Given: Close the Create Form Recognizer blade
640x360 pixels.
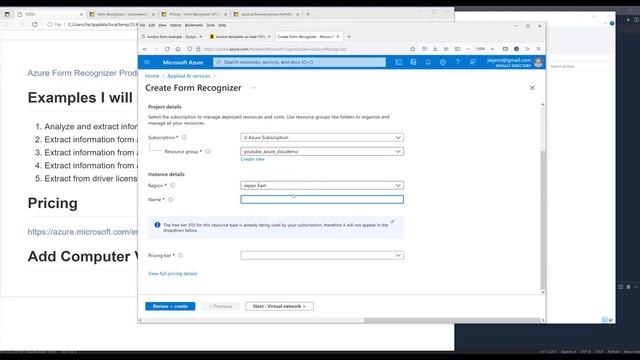Looking at the screenshot, I should (532, 88).
